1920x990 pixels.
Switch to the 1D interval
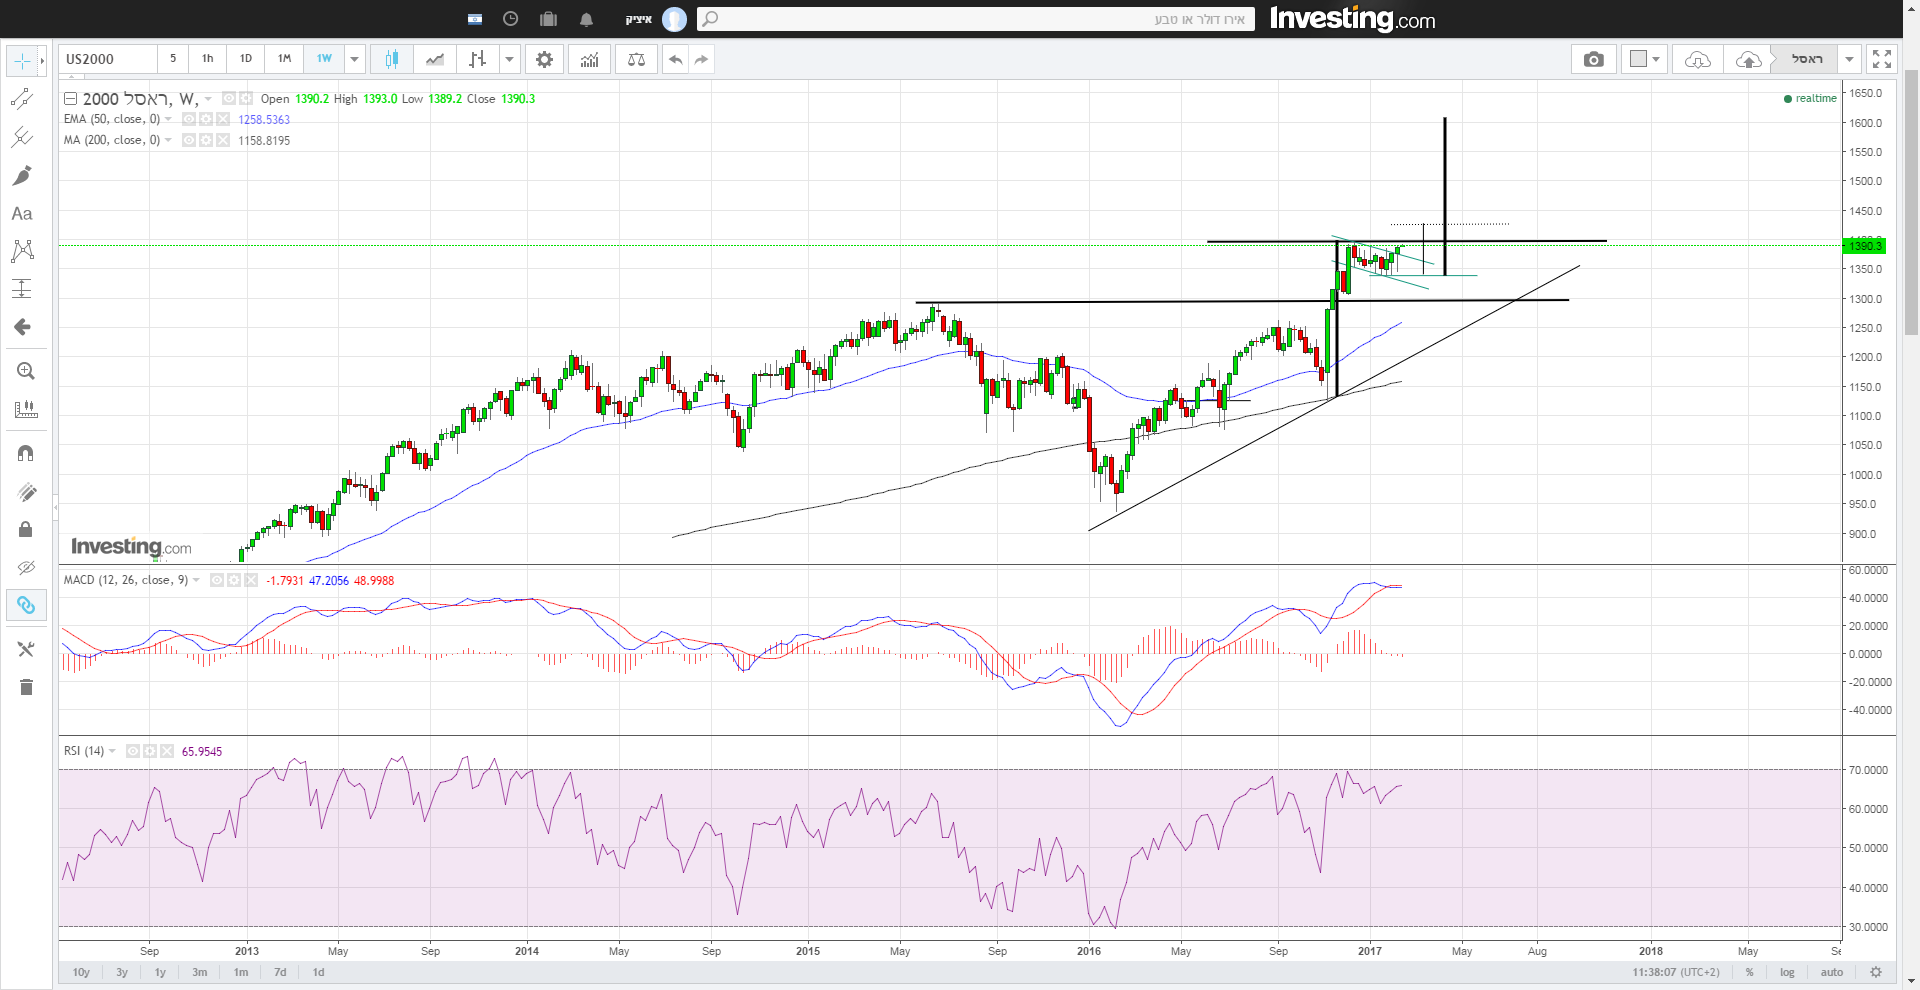point(246,59)
